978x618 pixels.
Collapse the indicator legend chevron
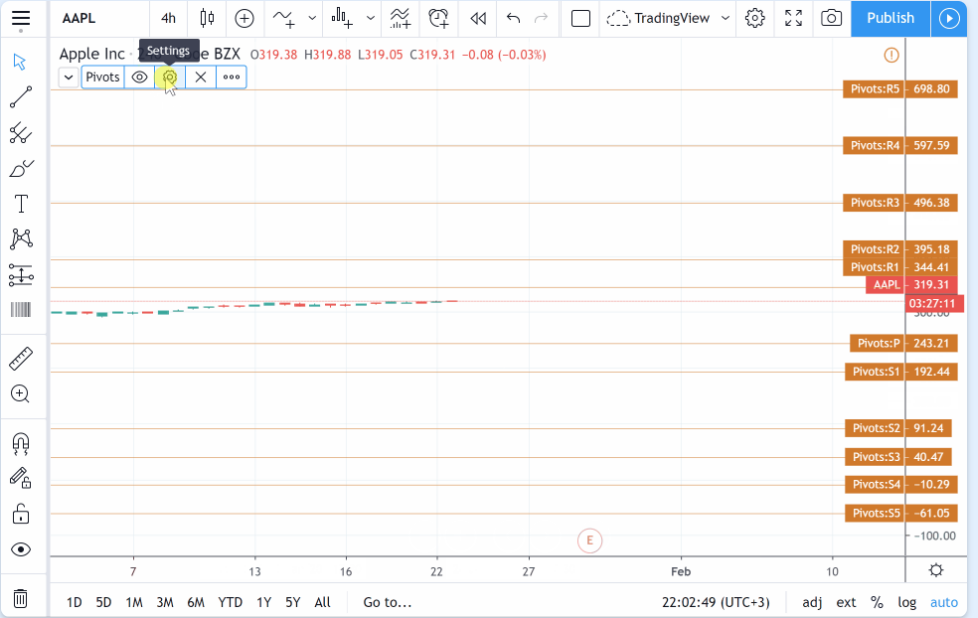69,77
